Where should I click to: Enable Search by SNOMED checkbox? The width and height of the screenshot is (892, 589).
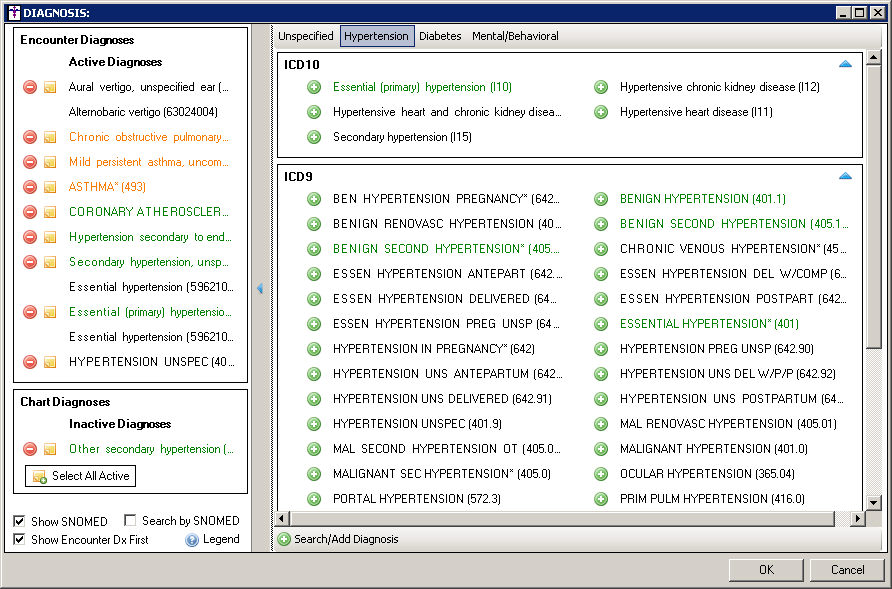(x=131, y=521)
